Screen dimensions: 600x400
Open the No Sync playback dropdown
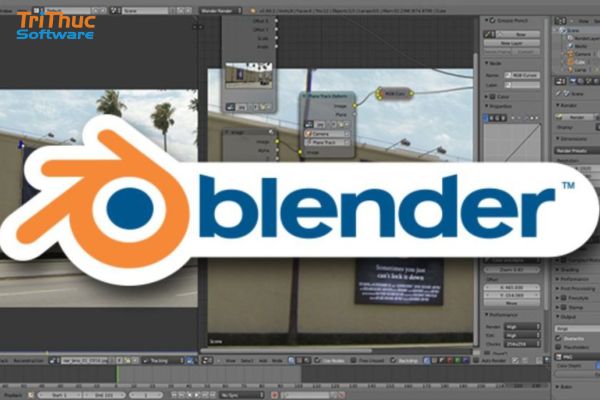pos(242,395)
